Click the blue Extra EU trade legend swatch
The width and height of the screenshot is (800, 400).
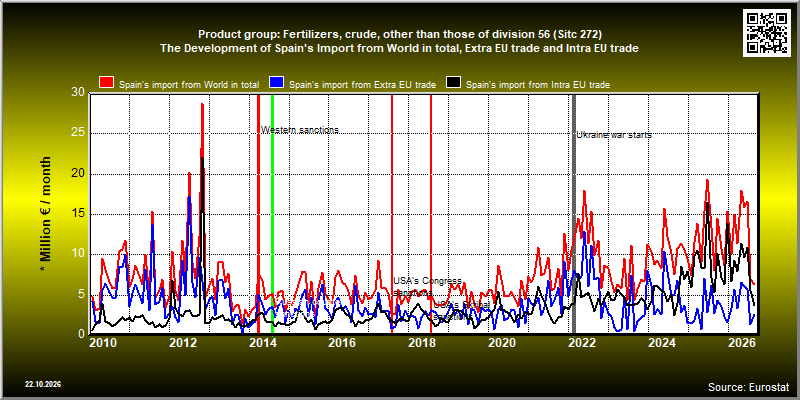pos(277,83)
